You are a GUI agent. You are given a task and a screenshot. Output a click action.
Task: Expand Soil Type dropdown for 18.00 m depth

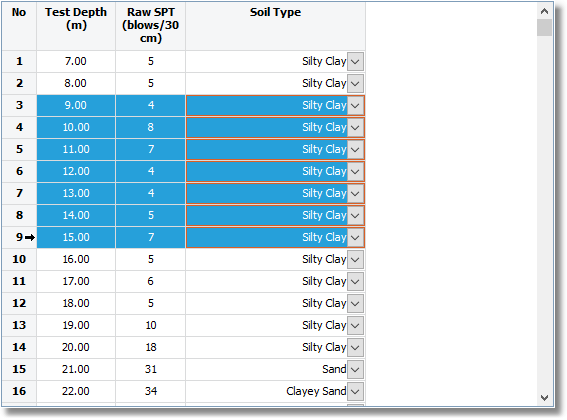[355, 304]
